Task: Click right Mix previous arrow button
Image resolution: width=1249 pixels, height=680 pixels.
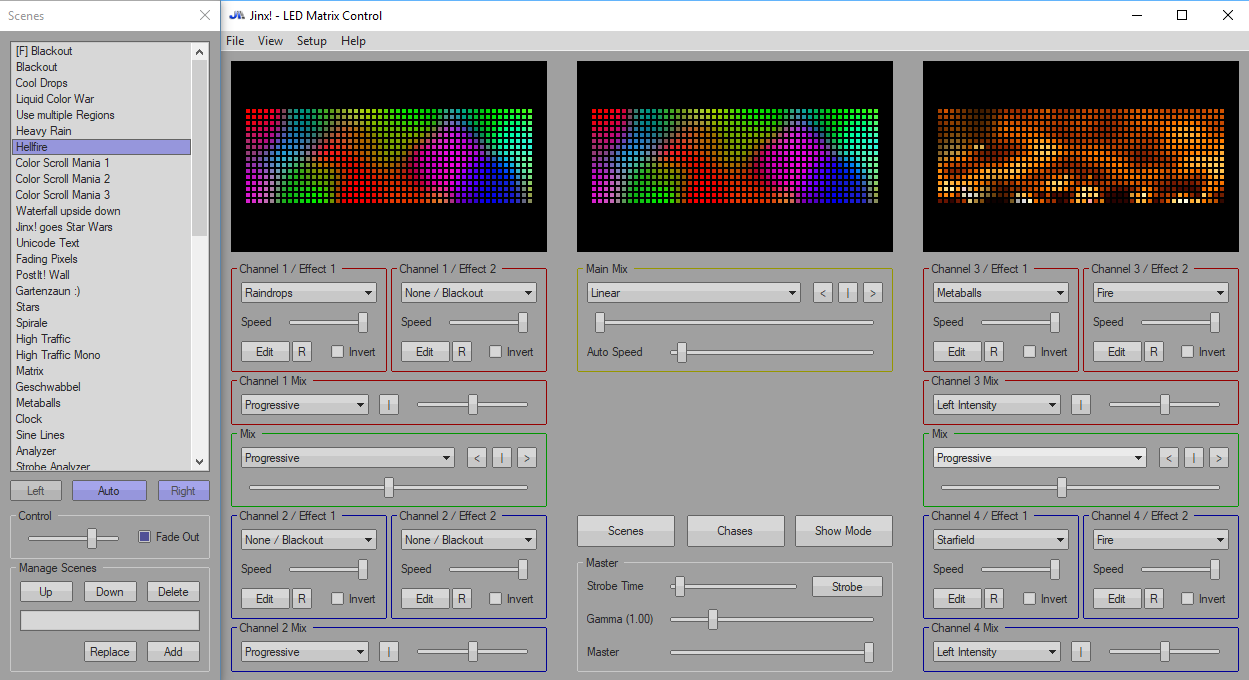Action: coord(1169,458)
